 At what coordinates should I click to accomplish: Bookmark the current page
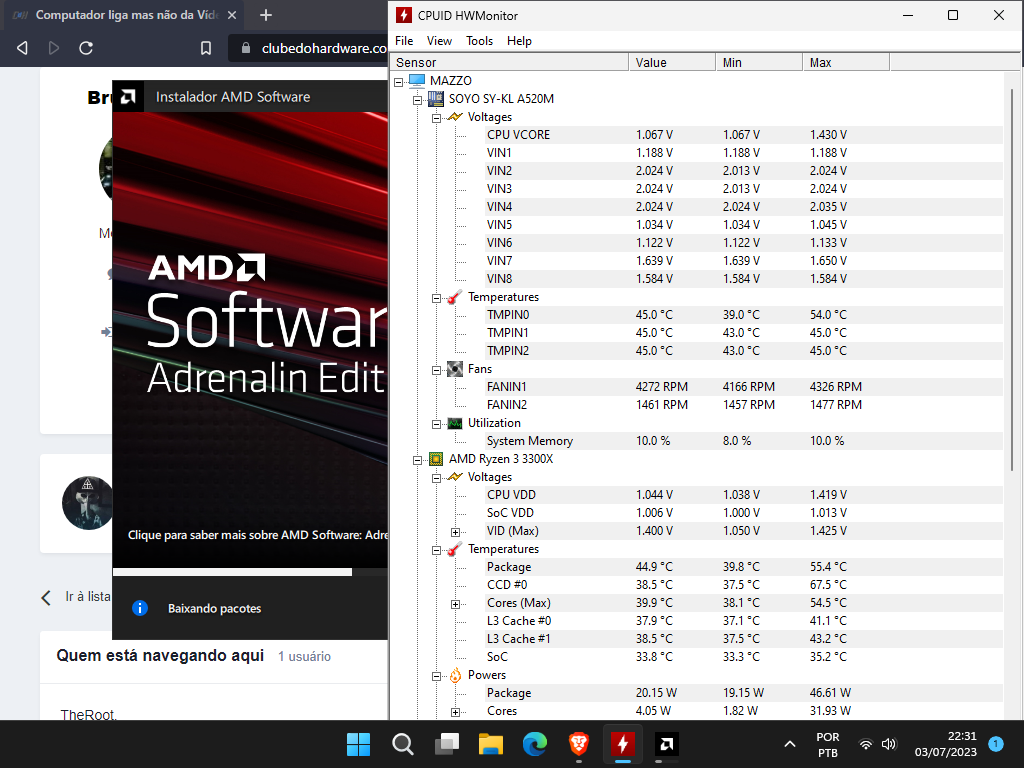(206, 48)
